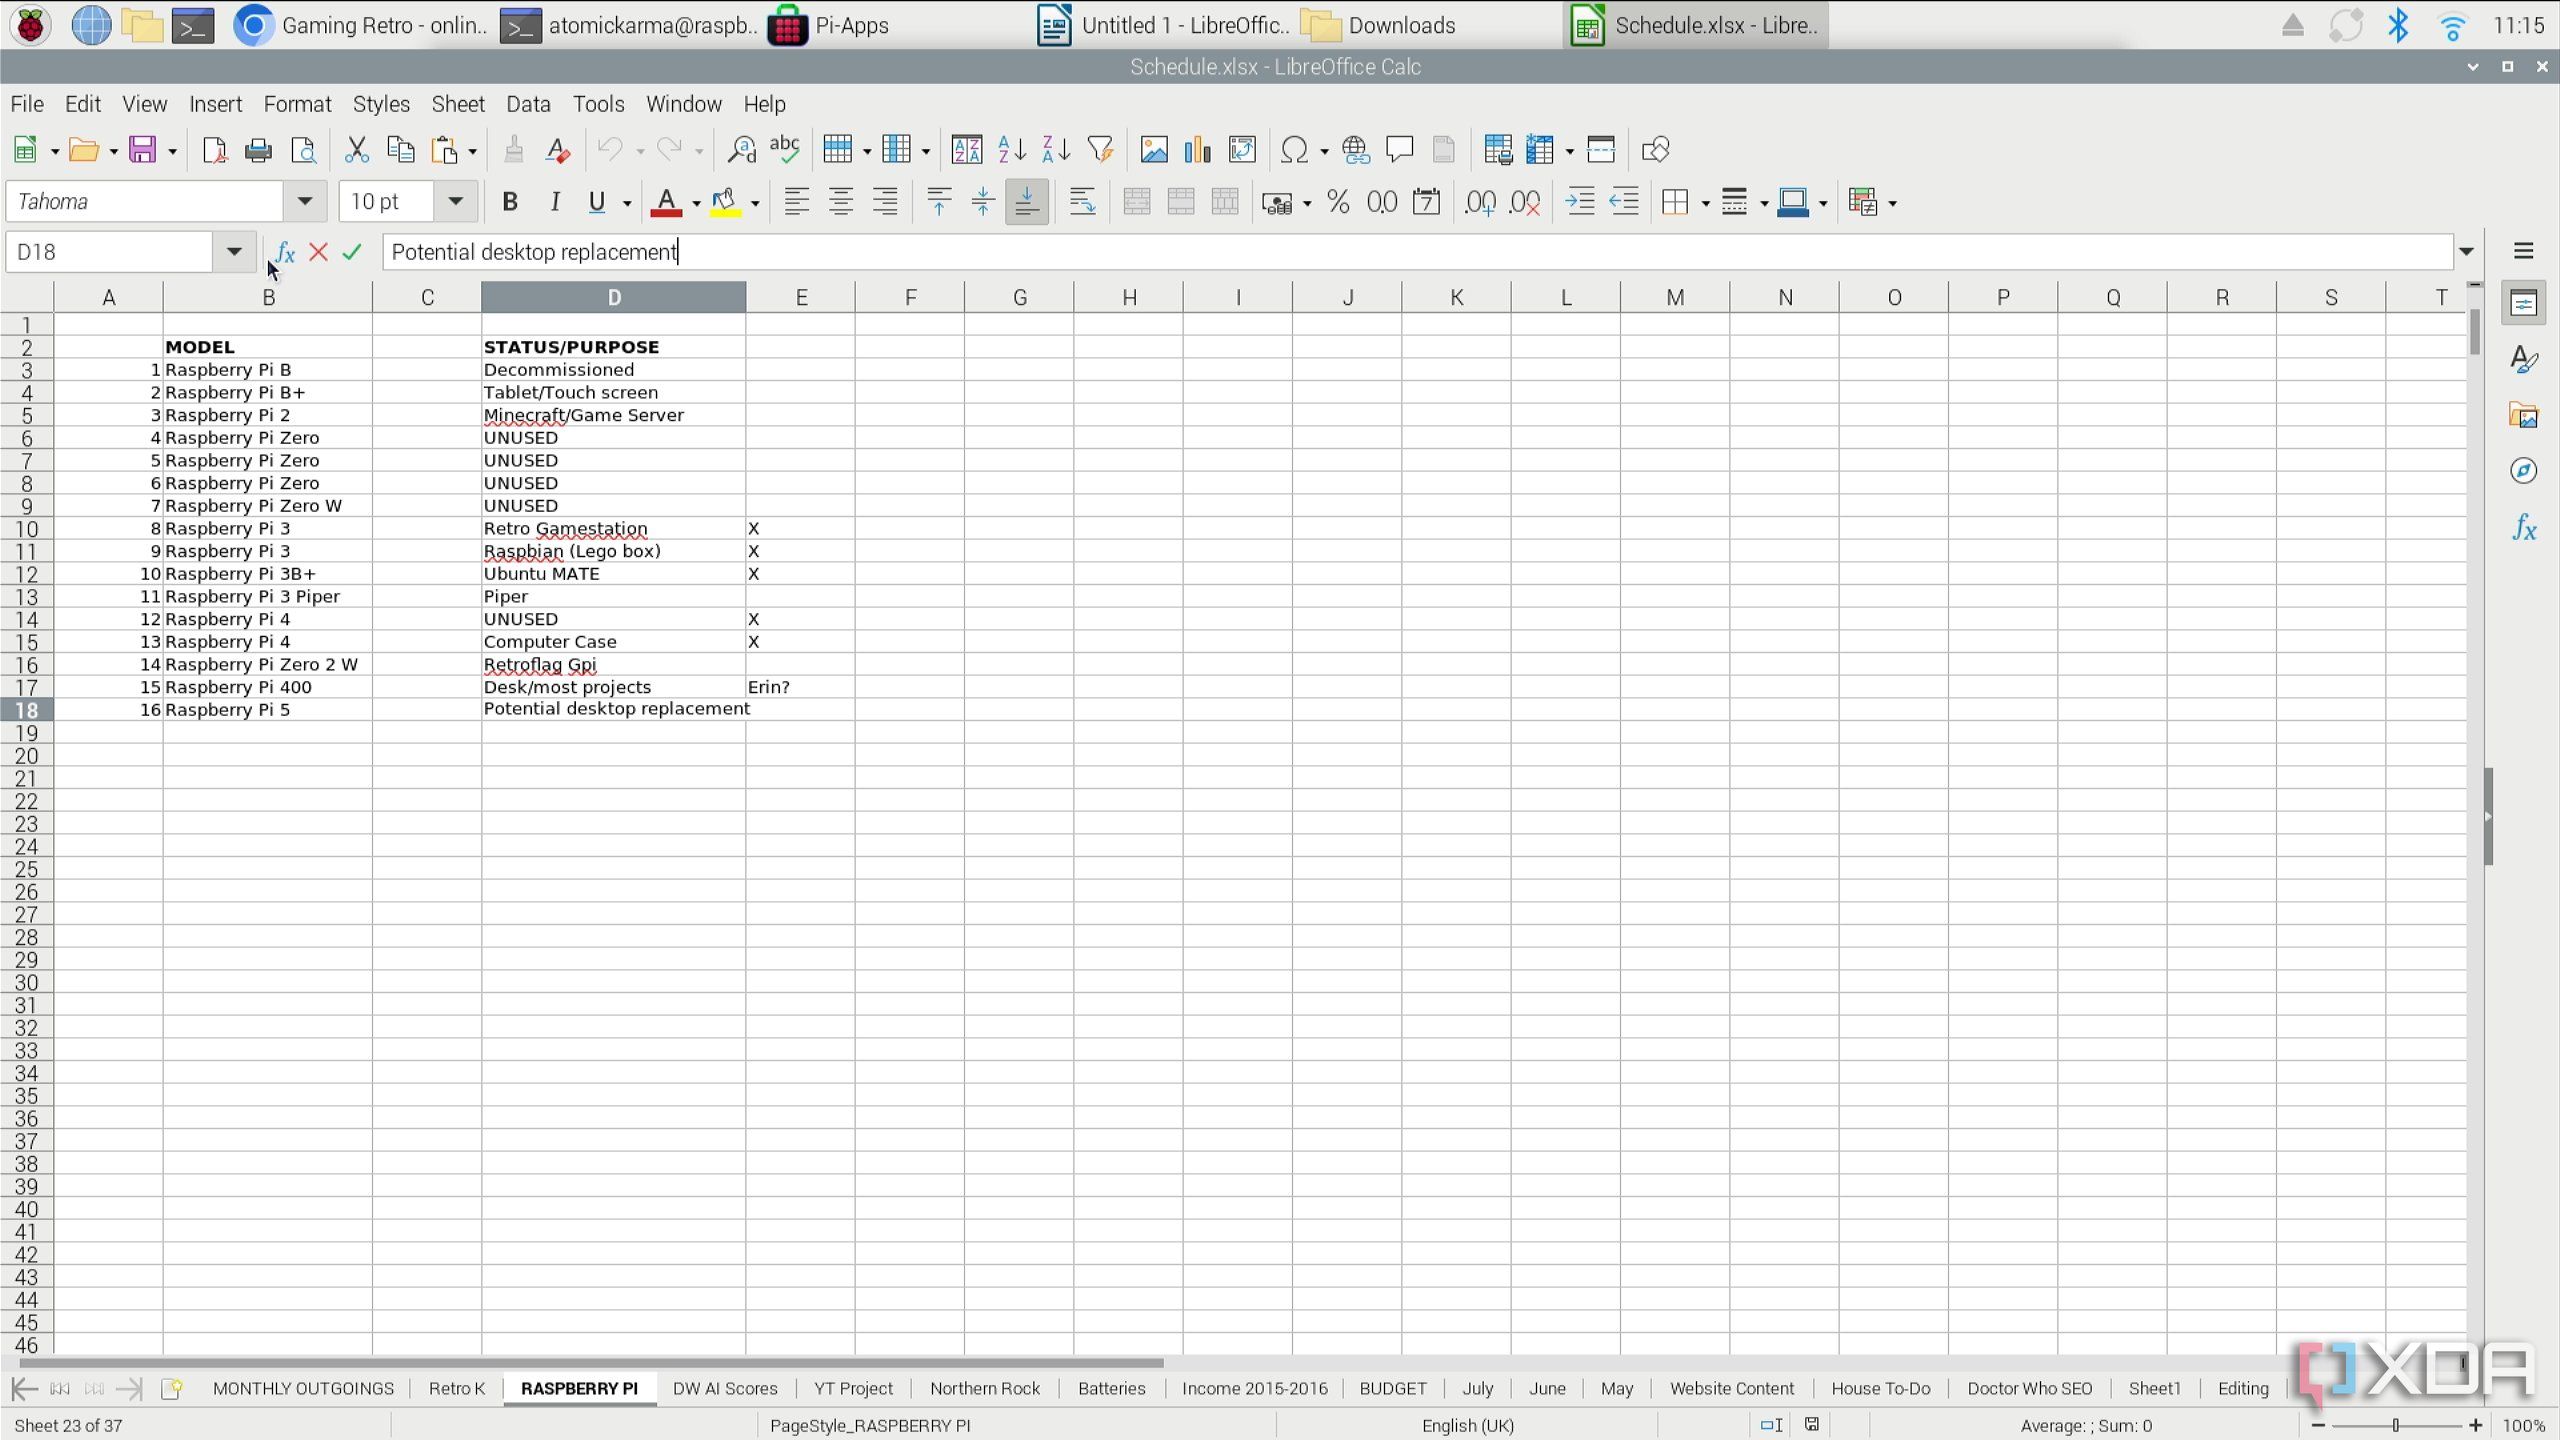Switch to the BUDGET sheet tab

[1392, 1389]
